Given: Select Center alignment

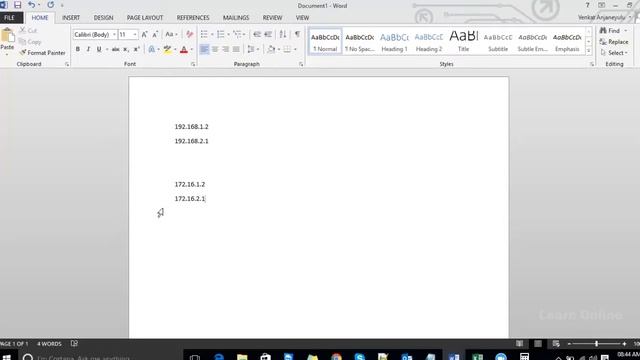Looking at the screenshot, I should tap(215, 49).
